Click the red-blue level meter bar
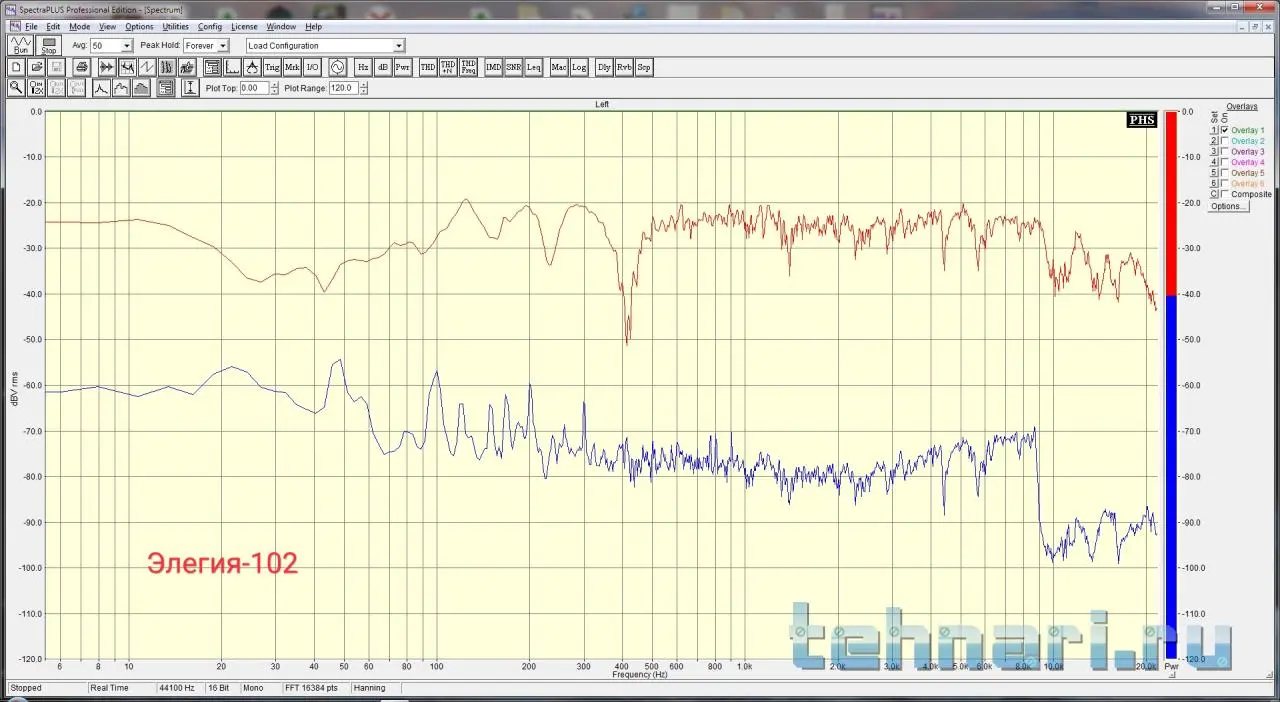Image resolution: width=1280 pixels, height=702 pixels. (x=1171, y=384)
